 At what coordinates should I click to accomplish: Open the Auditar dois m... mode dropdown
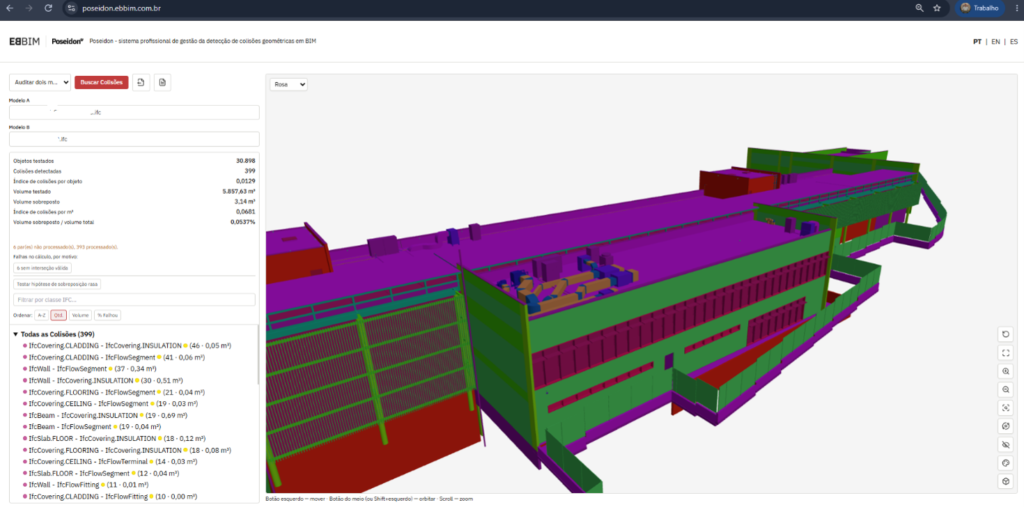[x=40, y=82]
